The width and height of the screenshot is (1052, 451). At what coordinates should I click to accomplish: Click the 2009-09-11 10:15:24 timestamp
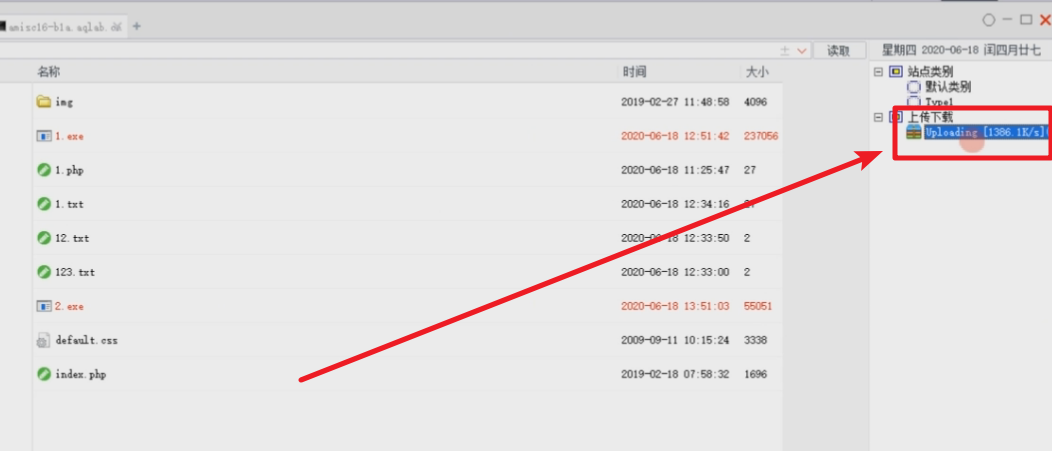(675, 340)
